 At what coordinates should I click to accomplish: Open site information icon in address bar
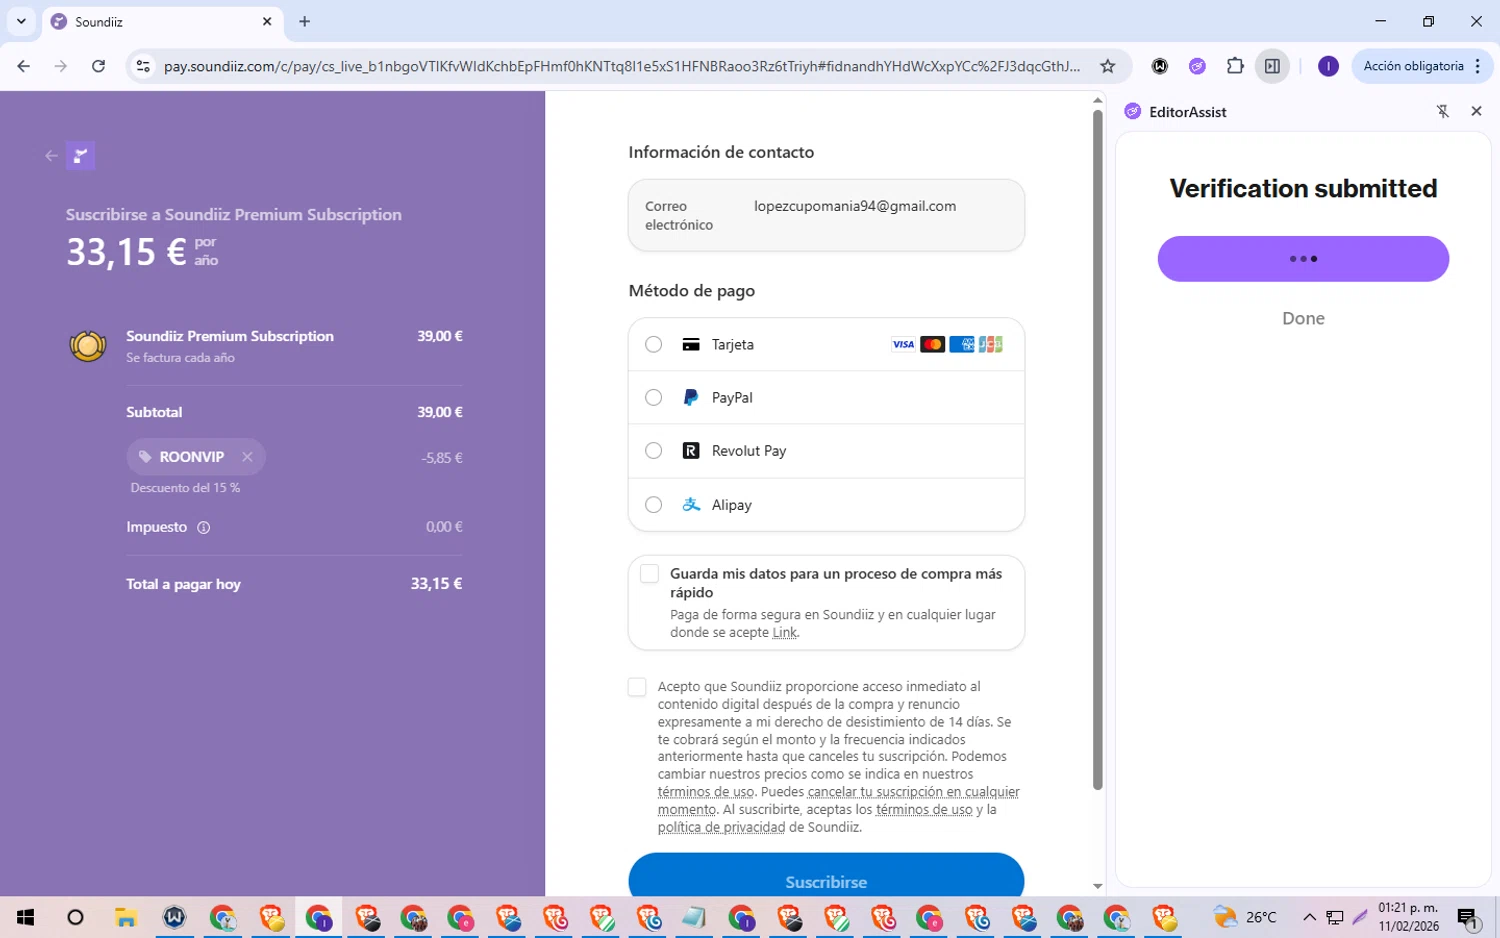coord(143,66)
